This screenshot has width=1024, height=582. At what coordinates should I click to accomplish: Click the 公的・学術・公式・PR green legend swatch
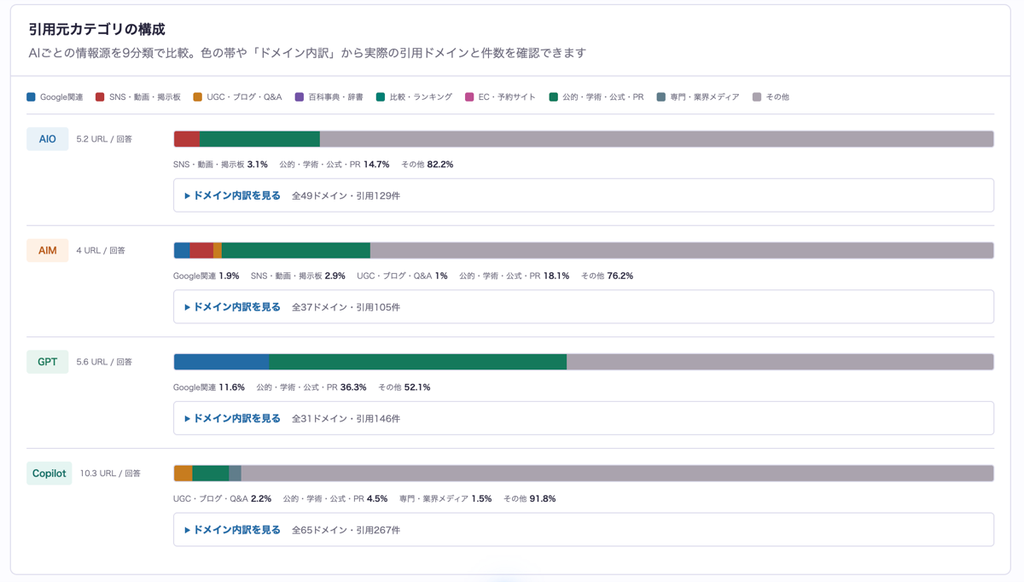pos(553,97)
